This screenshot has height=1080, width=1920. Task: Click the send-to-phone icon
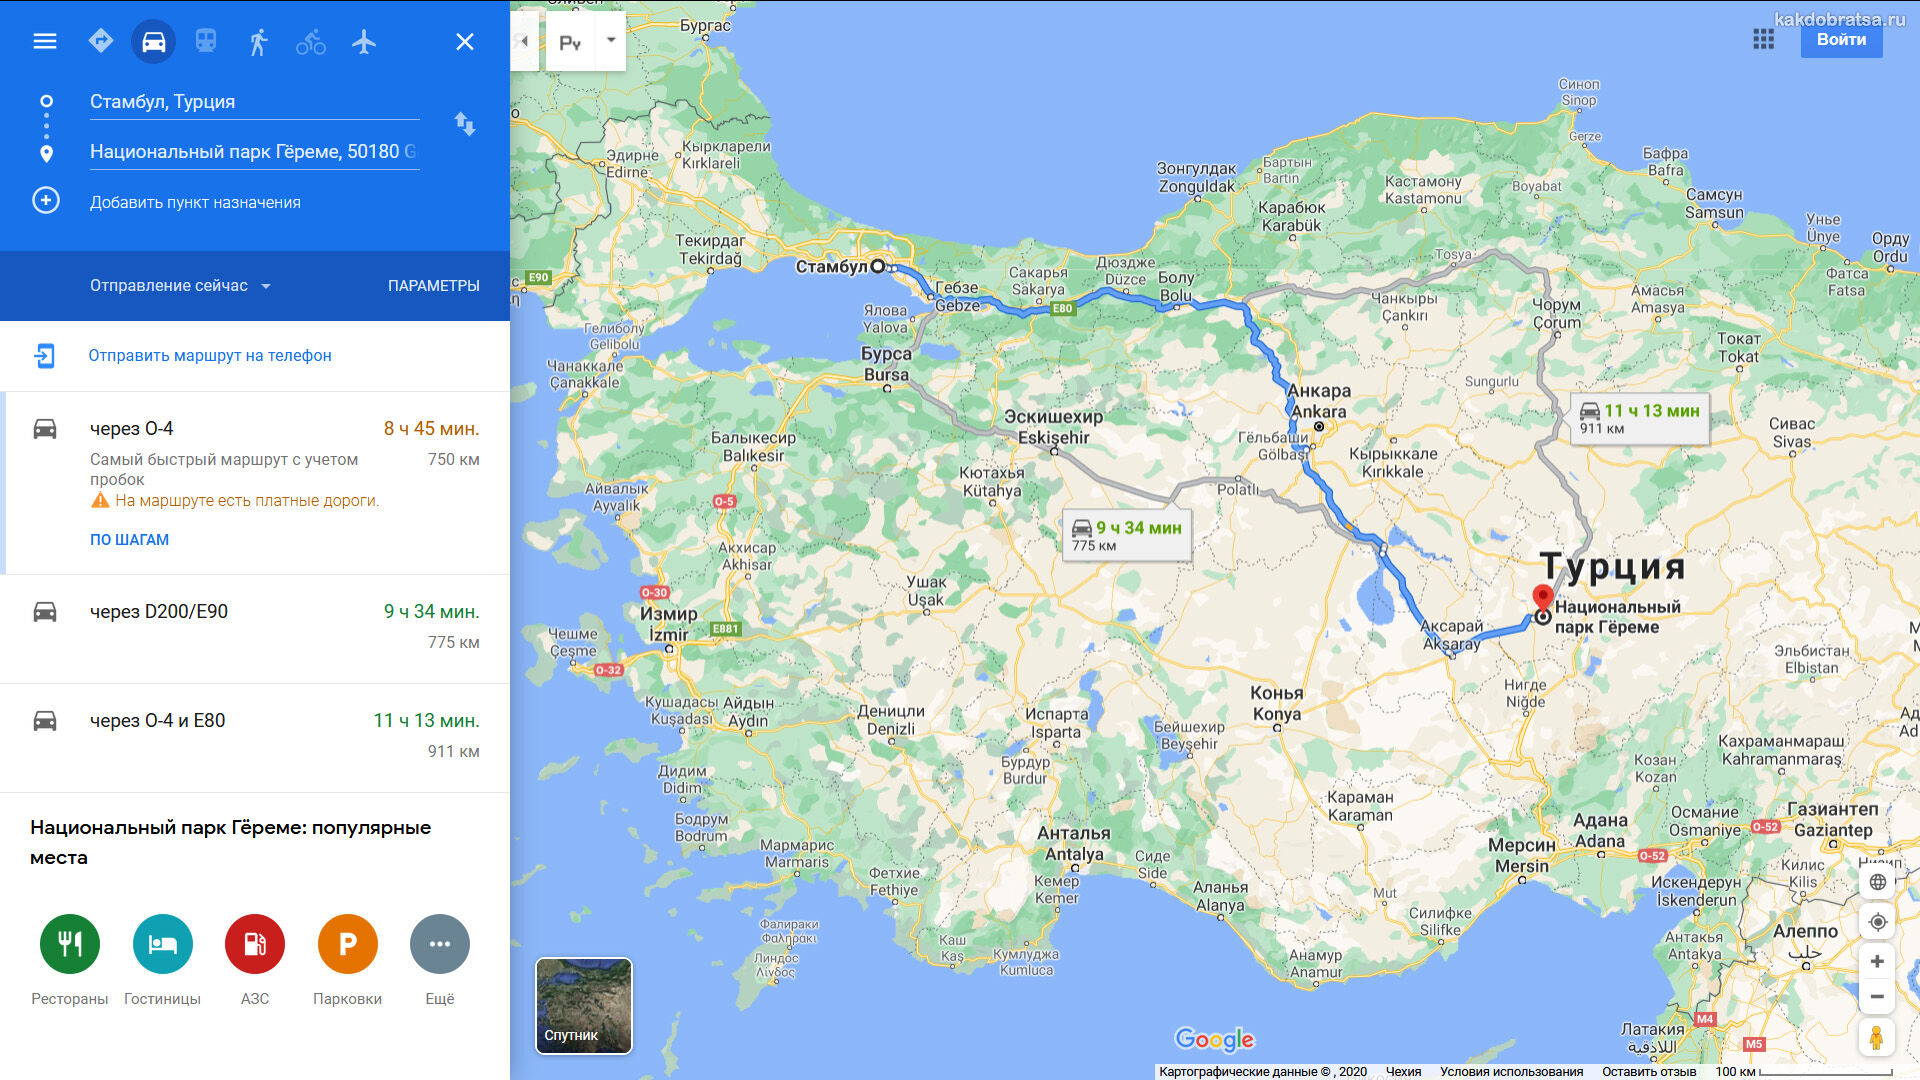(x=45, y=355)
